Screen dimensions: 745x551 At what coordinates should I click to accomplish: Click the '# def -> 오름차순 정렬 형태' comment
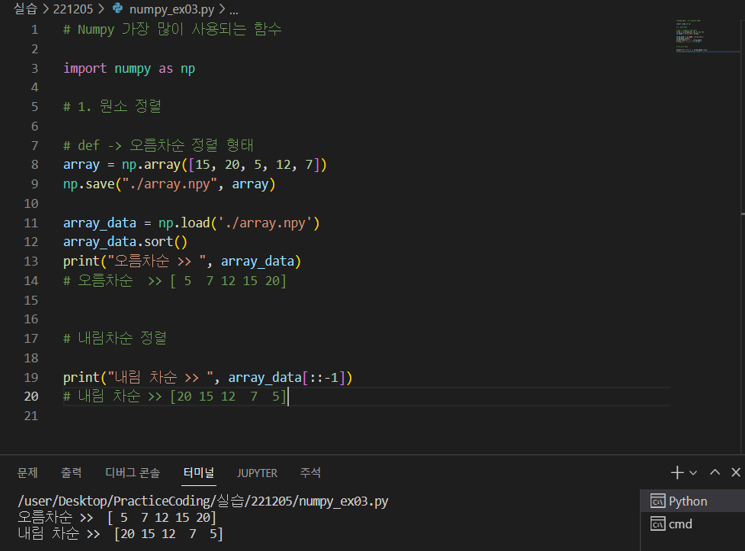159,145
